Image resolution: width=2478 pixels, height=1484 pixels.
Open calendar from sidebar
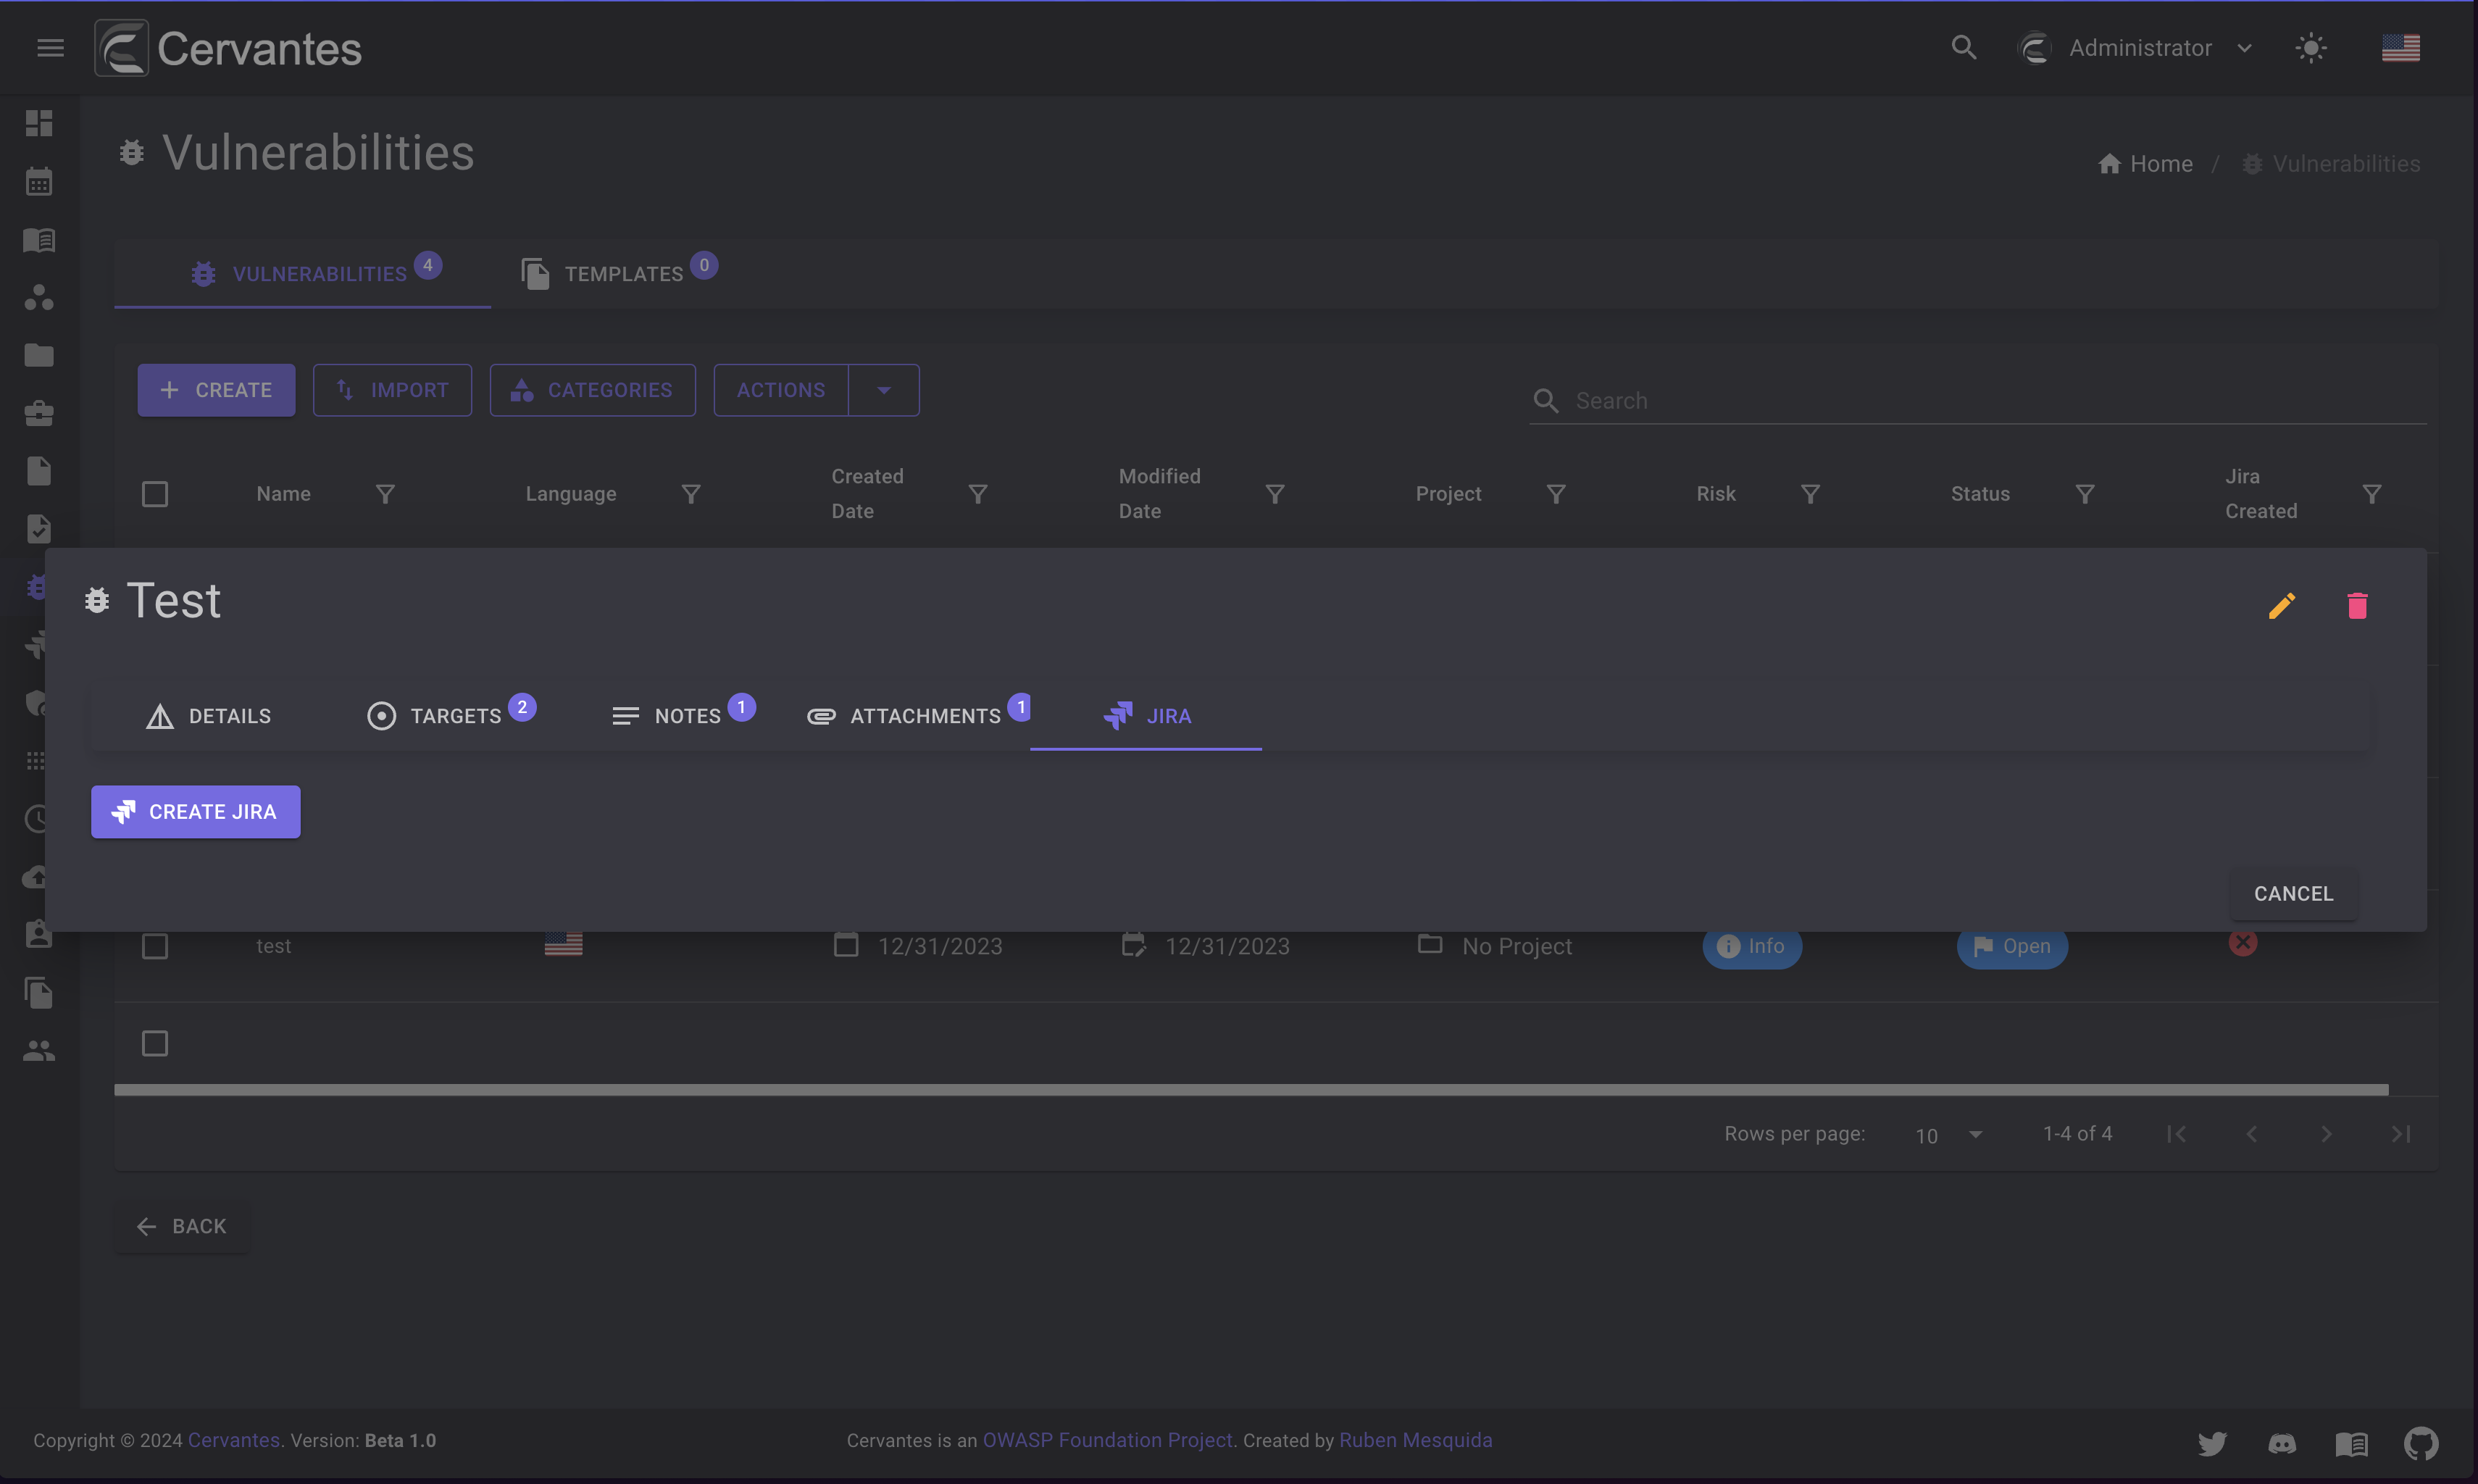click(39, 181)
